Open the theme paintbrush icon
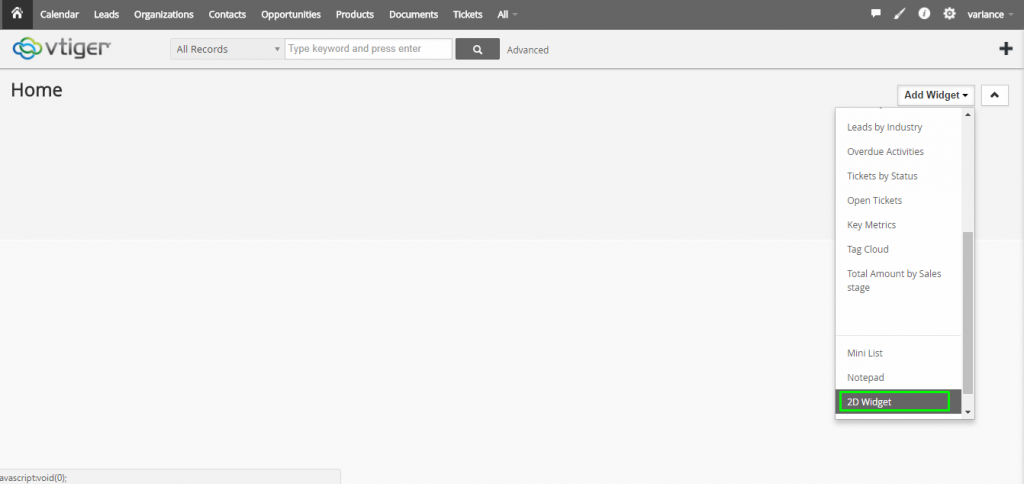Image resolution: width=1024 pixels, height=484 pixels. (900, 14)
